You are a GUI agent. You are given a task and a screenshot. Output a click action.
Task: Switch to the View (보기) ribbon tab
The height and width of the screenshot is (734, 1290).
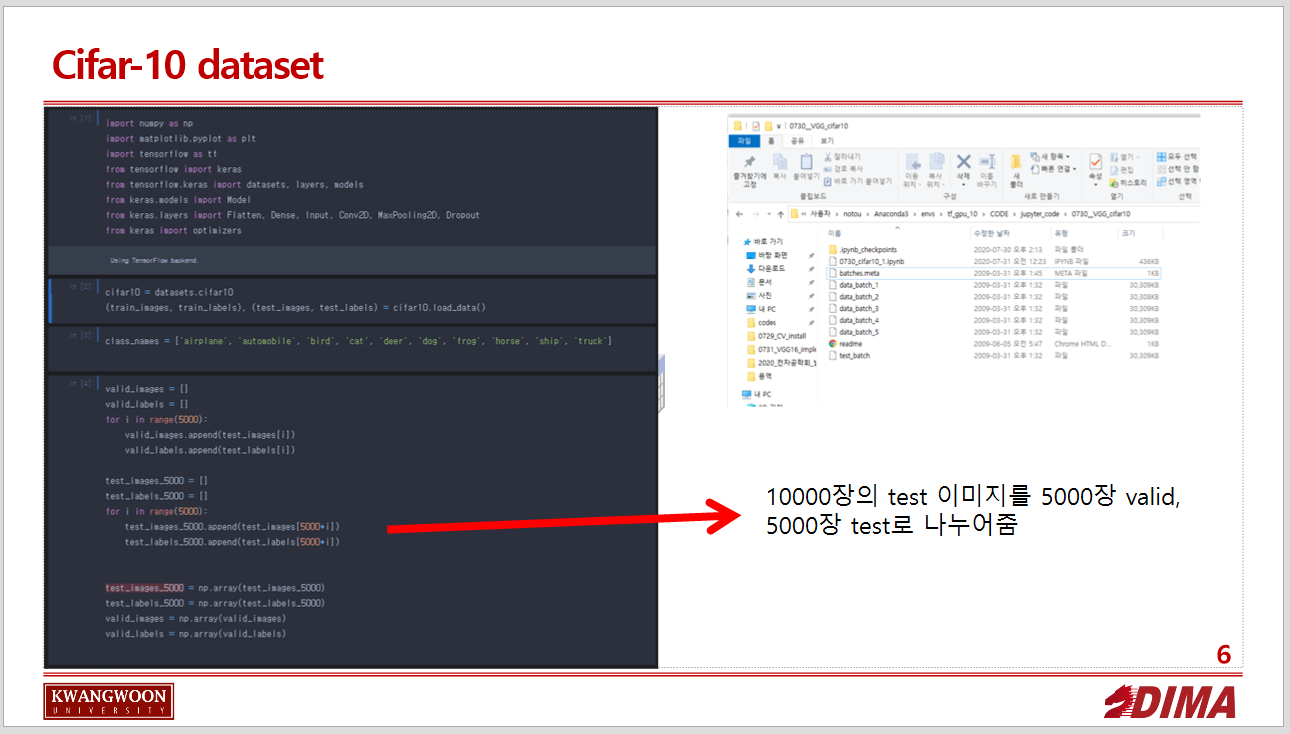pyautogui.click(x=826, y=141)
